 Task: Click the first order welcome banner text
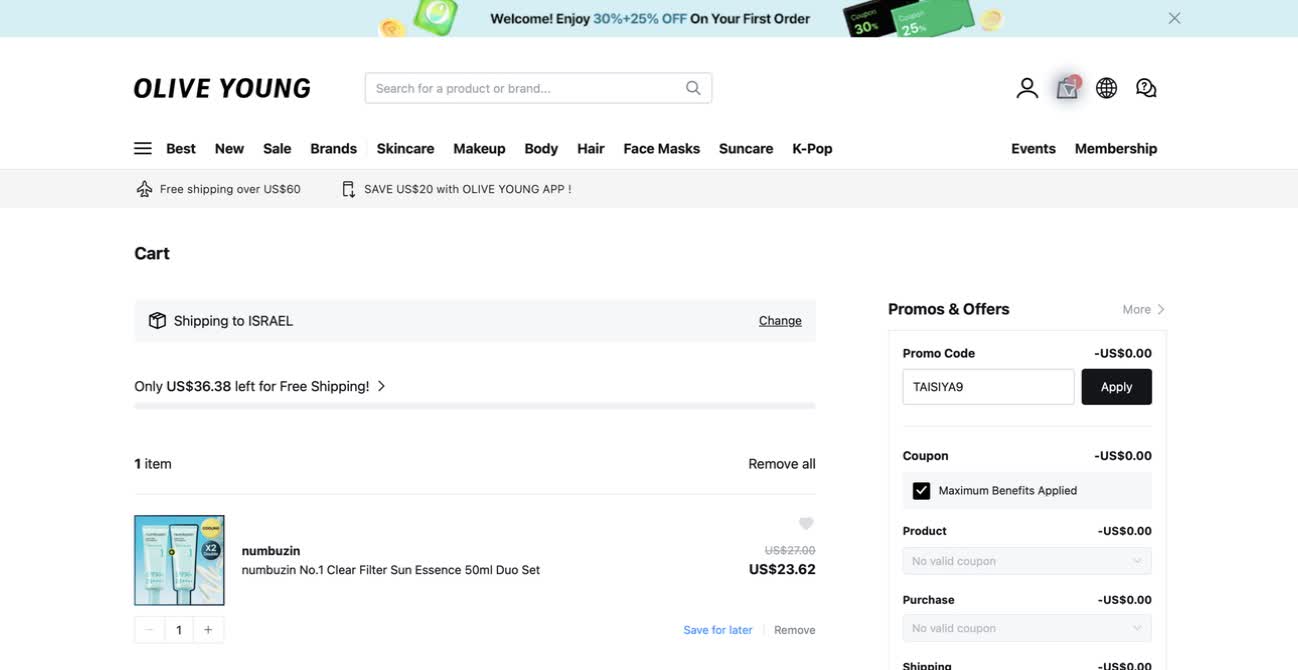pos(650,18)
